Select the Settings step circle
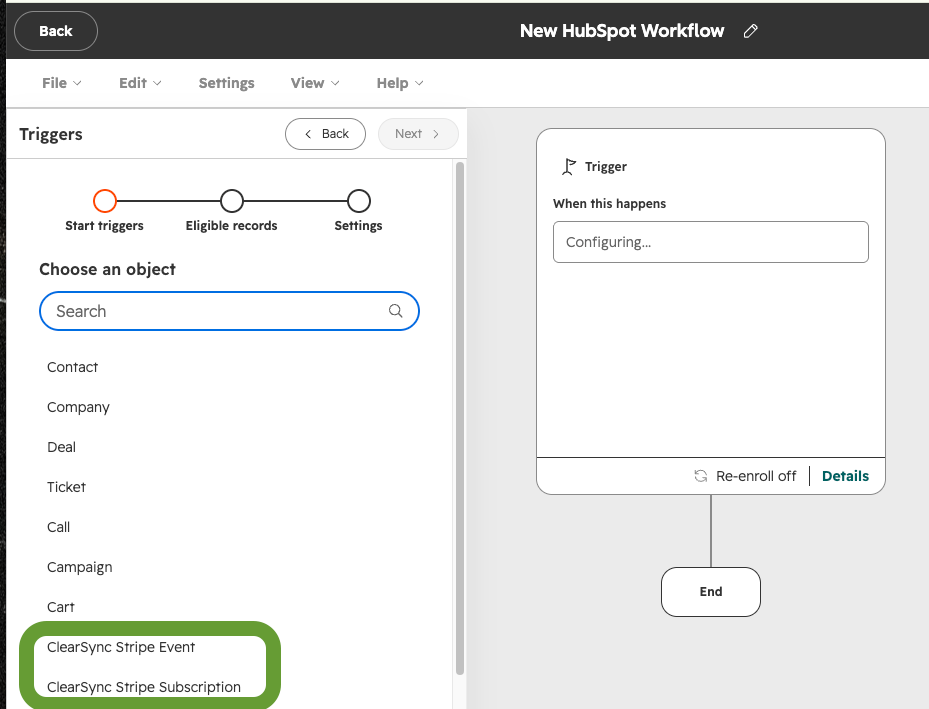Screen dimensions: 929x709 [x=358, y=201]
